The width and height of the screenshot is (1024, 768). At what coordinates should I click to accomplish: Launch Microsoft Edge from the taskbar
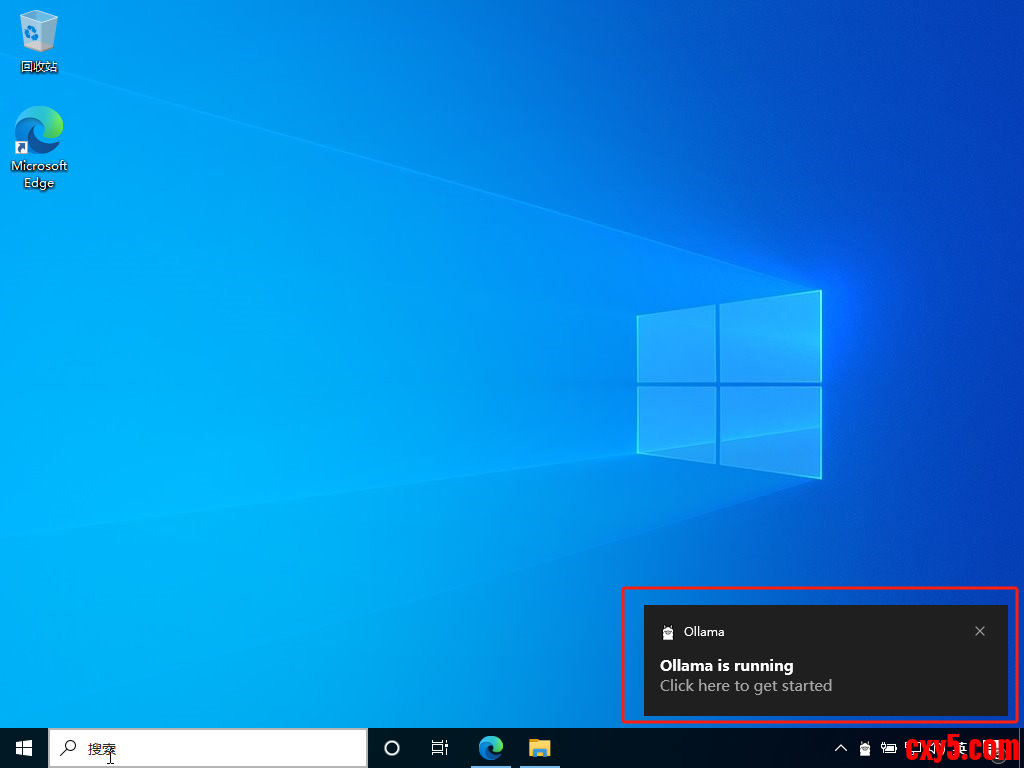pyautogui.click(x=490, y=748)
